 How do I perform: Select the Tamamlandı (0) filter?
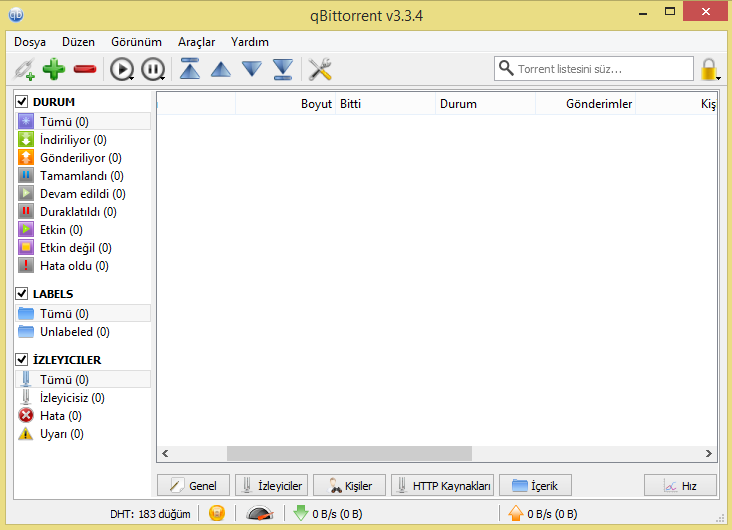83,176
